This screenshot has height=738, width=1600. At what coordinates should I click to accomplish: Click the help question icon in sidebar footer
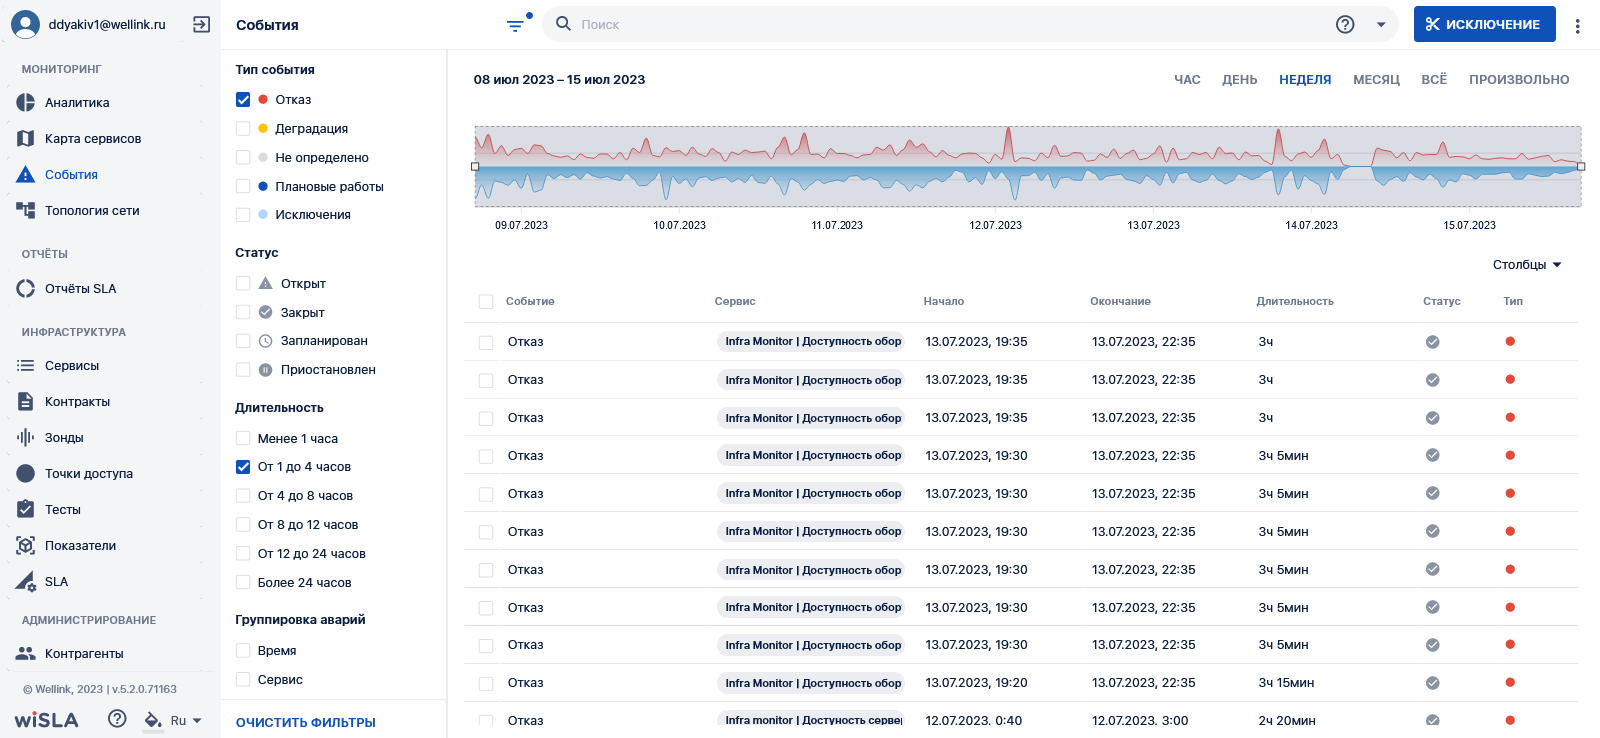pyautogui.click(x=117, y=718)
